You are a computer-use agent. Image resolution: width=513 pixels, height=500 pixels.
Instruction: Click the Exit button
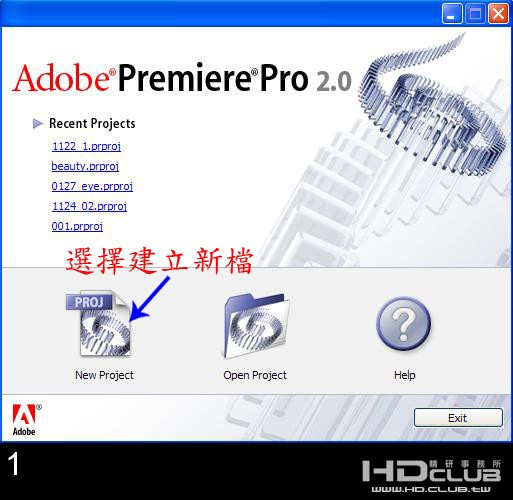pyautogui.click(x=458, y=418)
